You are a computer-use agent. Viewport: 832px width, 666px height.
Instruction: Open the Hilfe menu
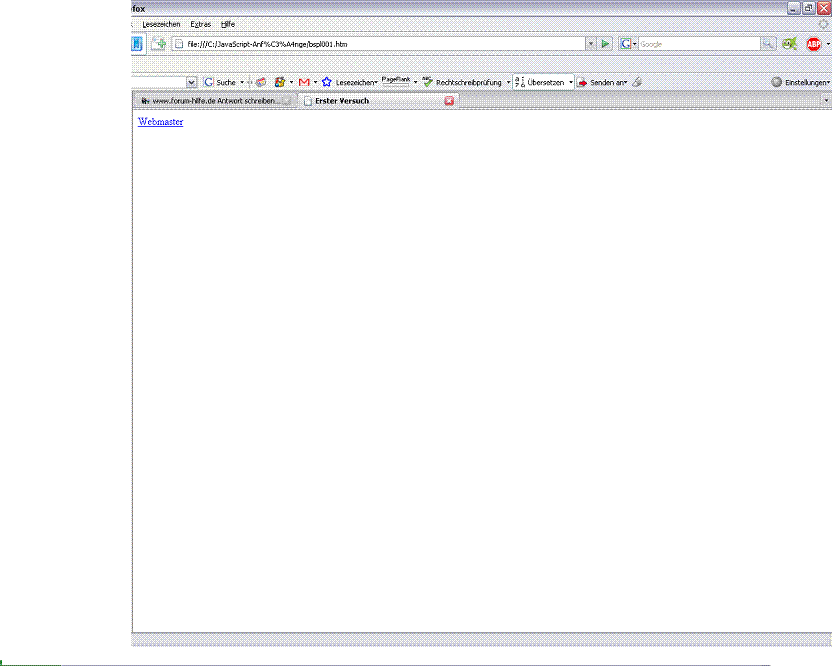coord(228,23)
